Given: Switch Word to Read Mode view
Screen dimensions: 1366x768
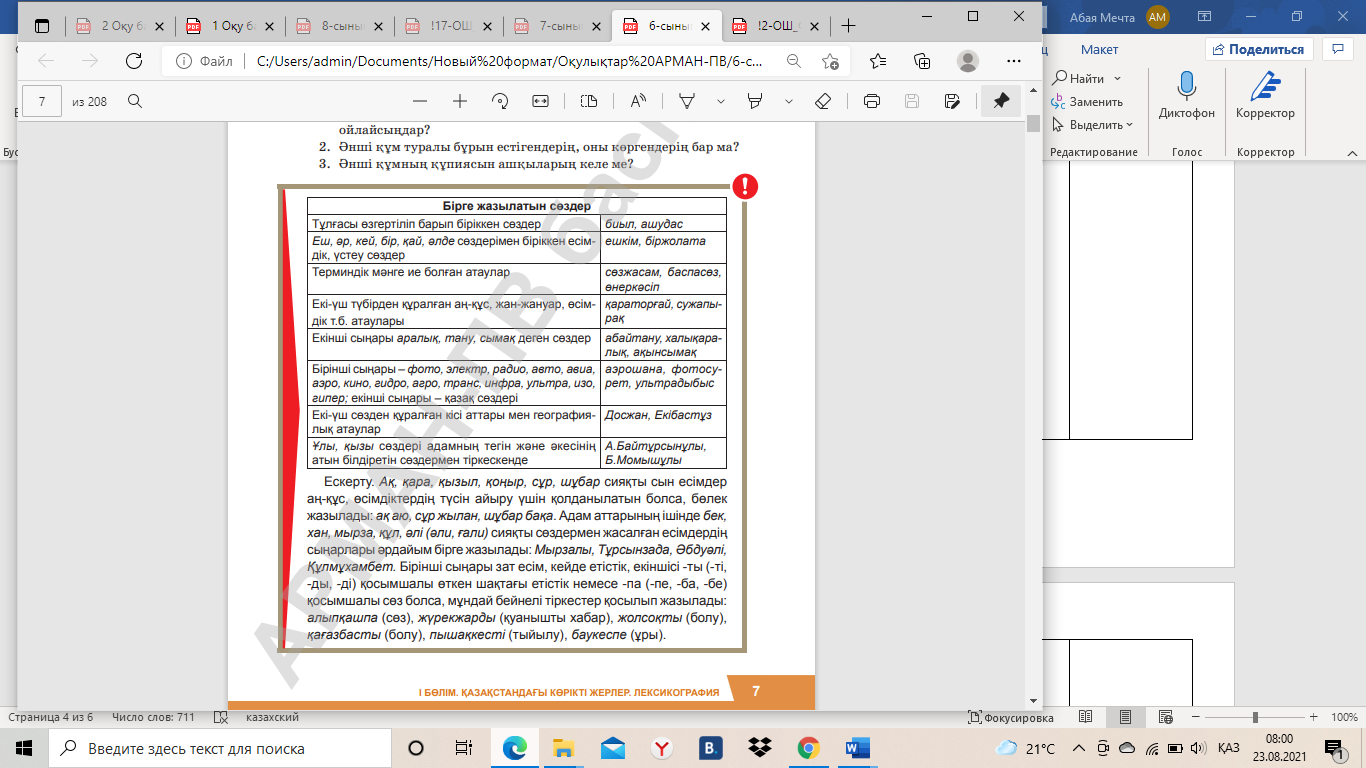Looking at the screenshot, I should point(1086,718).
